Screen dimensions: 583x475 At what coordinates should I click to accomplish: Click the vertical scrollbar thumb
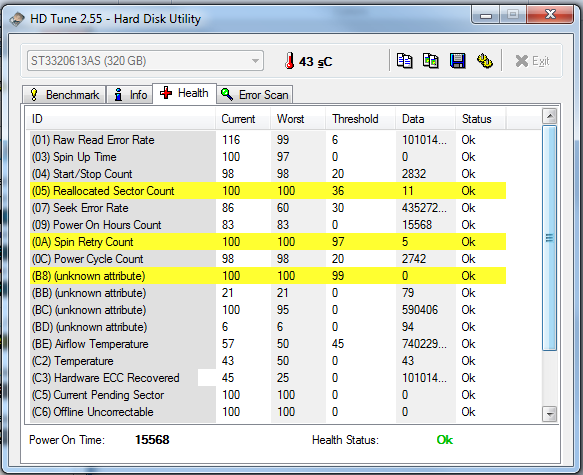pos(550,238)
